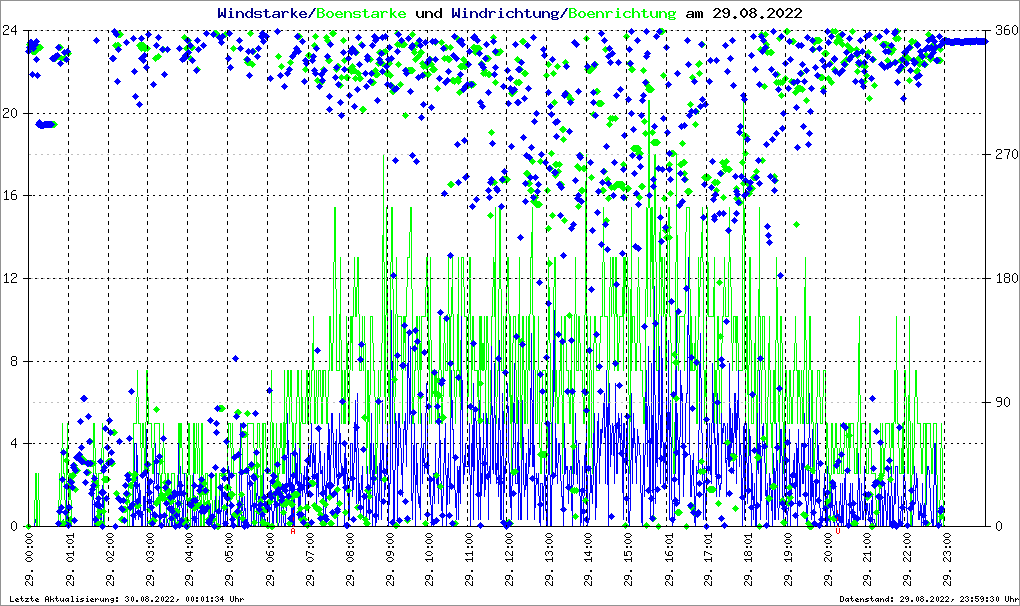Click the "29. 15:00" time axis label
Image resolution: width=1020 pixels, height=606 pixels.
coord(628,560)
